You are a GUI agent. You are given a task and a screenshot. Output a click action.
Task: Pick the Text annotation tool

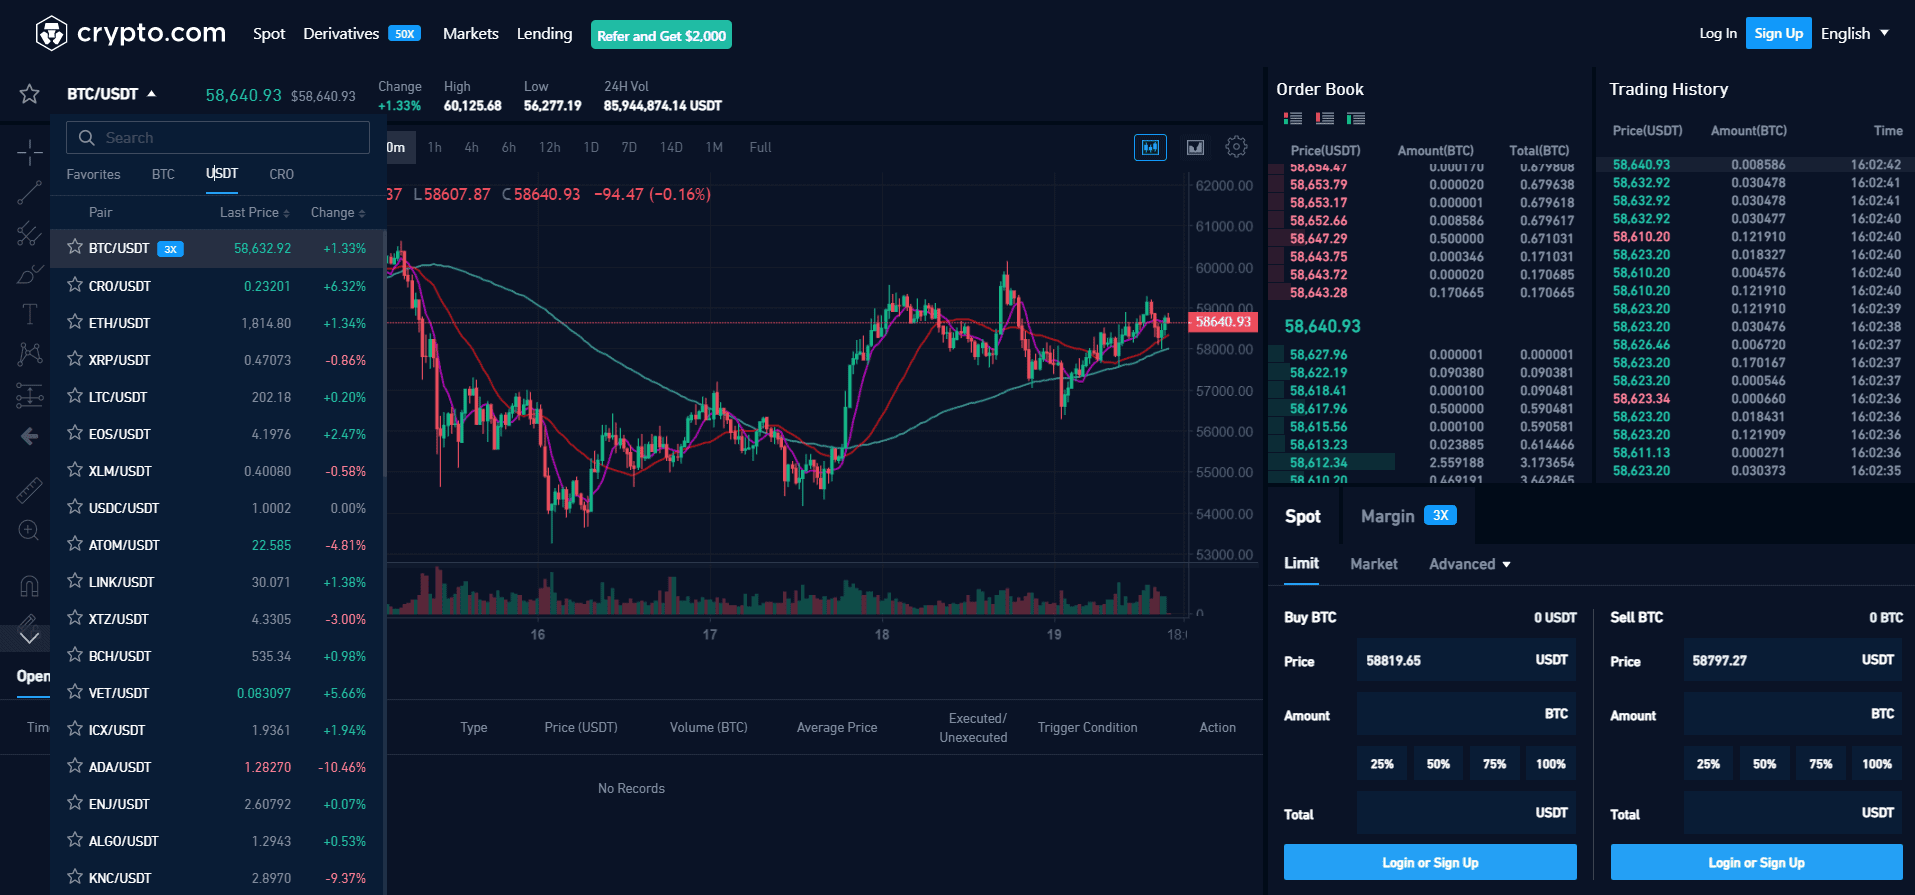pyautogui.click(x=29, y=314)
